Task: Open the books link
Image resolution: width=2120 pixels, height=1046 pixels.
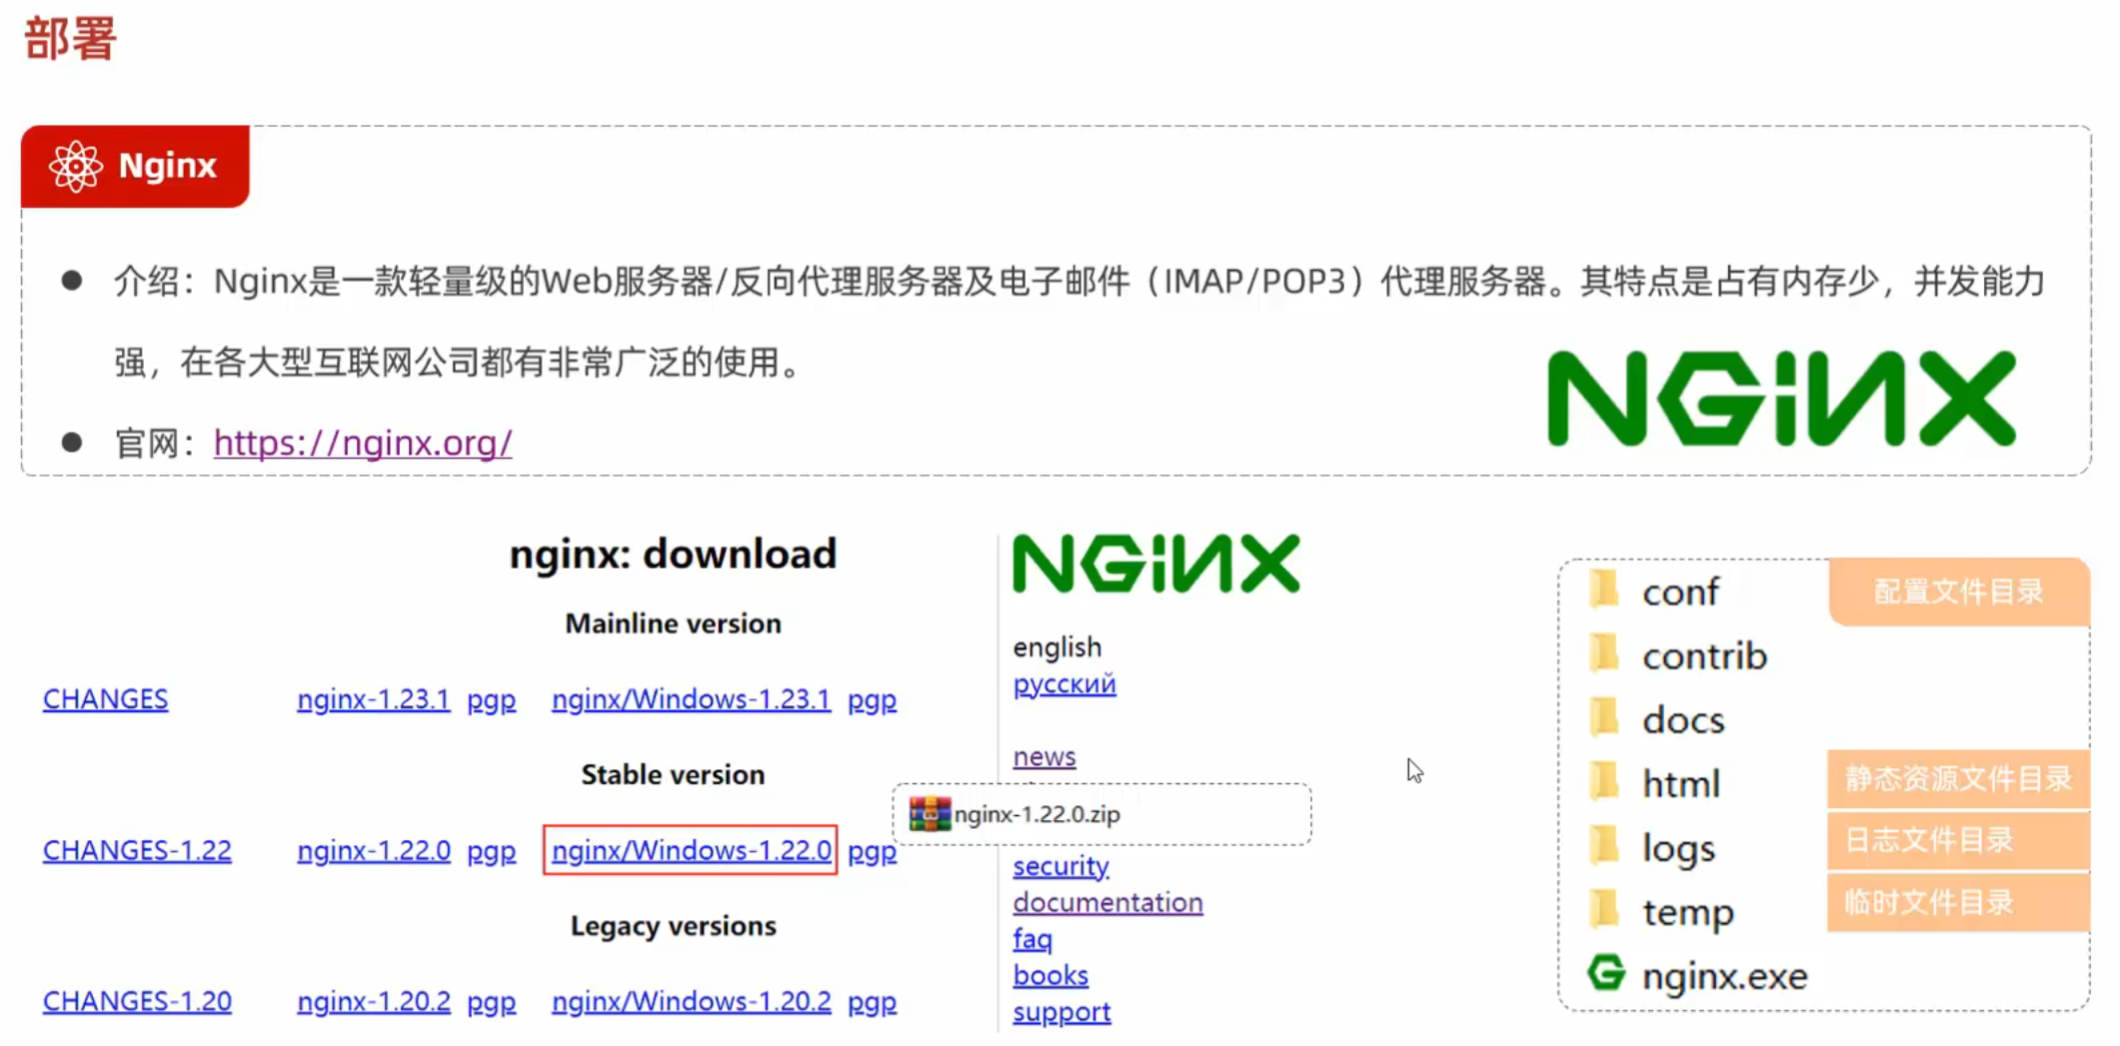Action: click(x=1050, y=975)
